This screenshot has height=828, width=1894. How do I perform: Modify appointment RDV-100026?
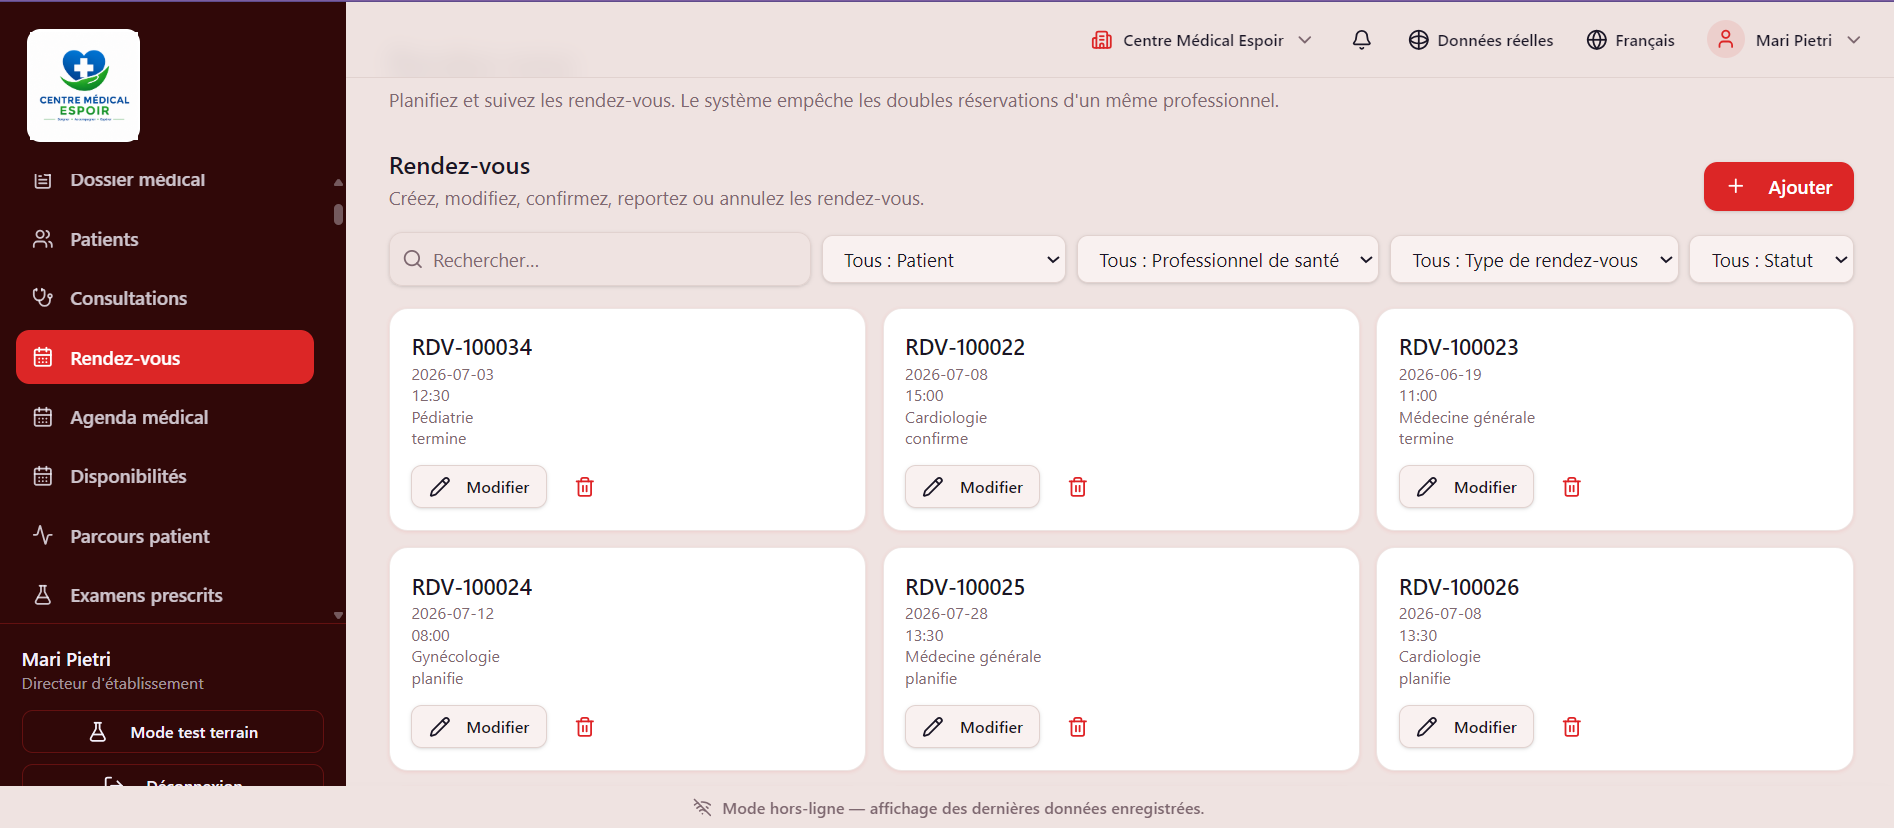(1466, 727)
